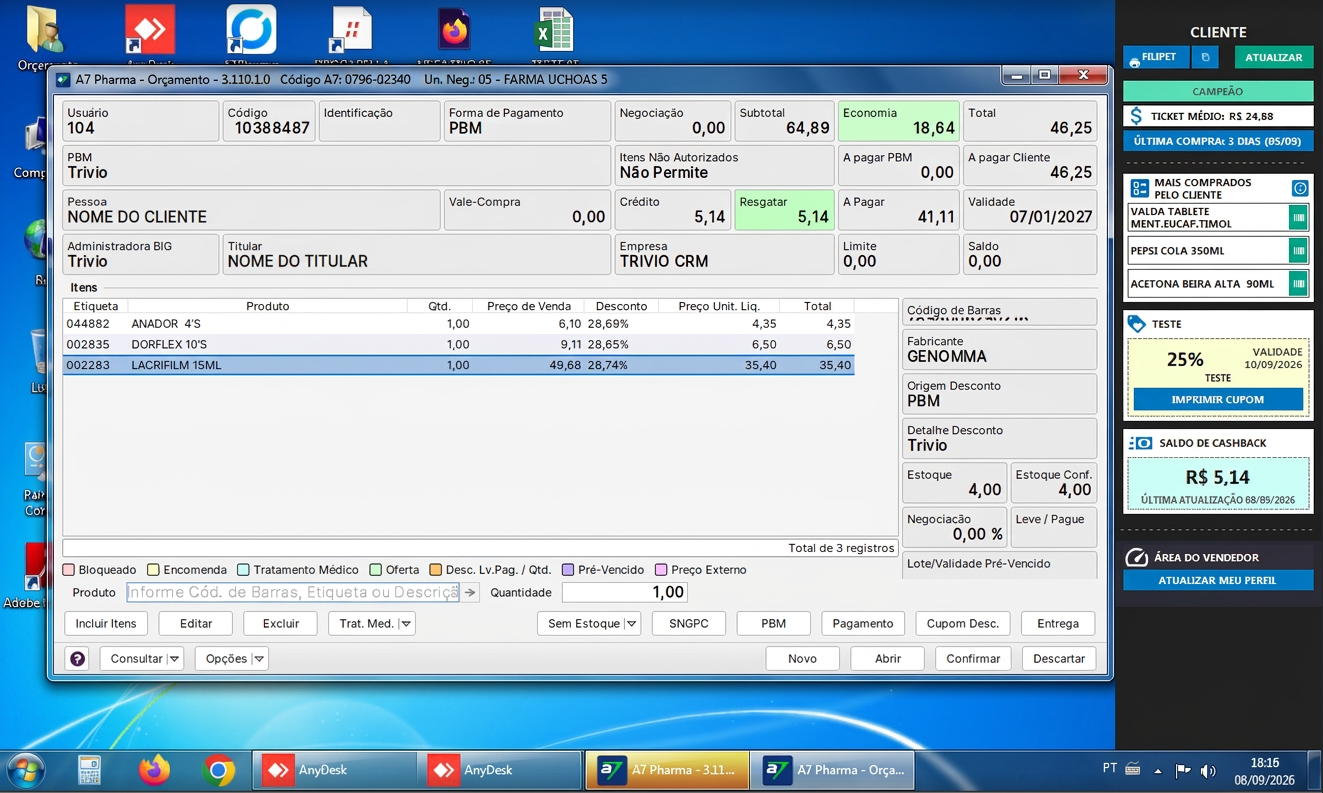Click the PBM button

(773, 624)
